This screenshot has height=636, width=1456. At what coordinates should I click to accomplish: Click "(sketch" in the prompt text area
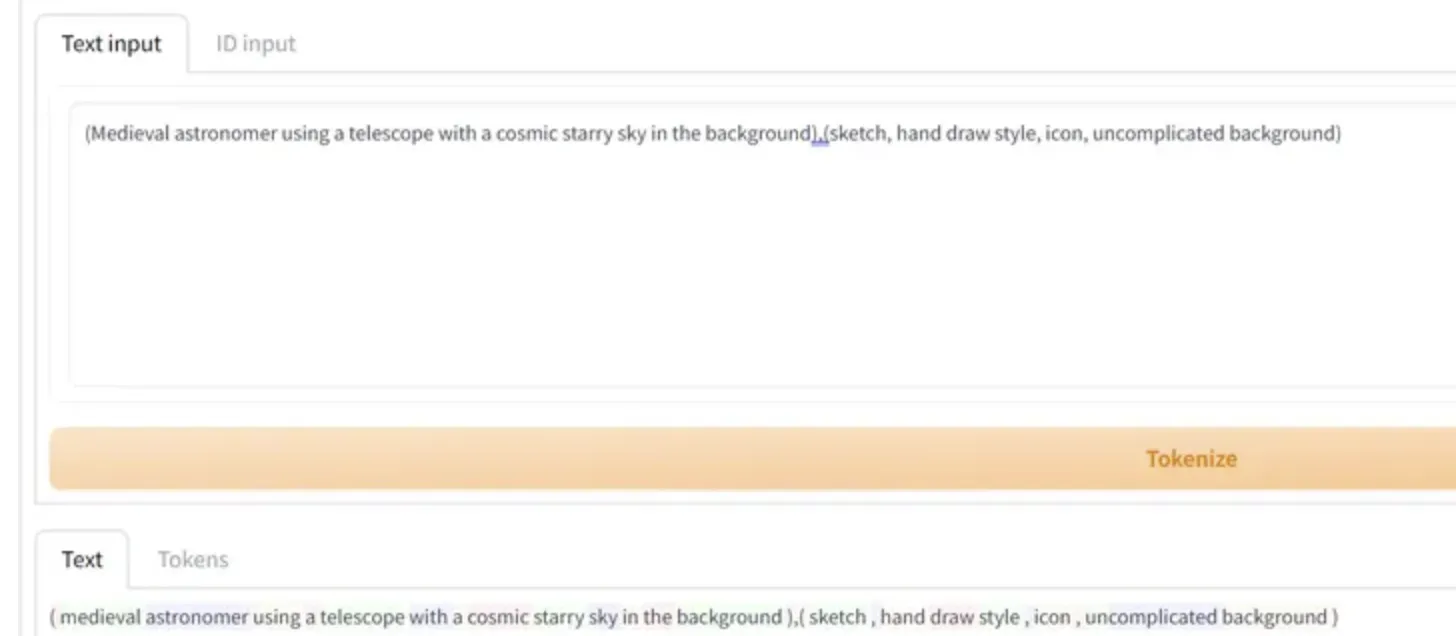pos(857,134)
